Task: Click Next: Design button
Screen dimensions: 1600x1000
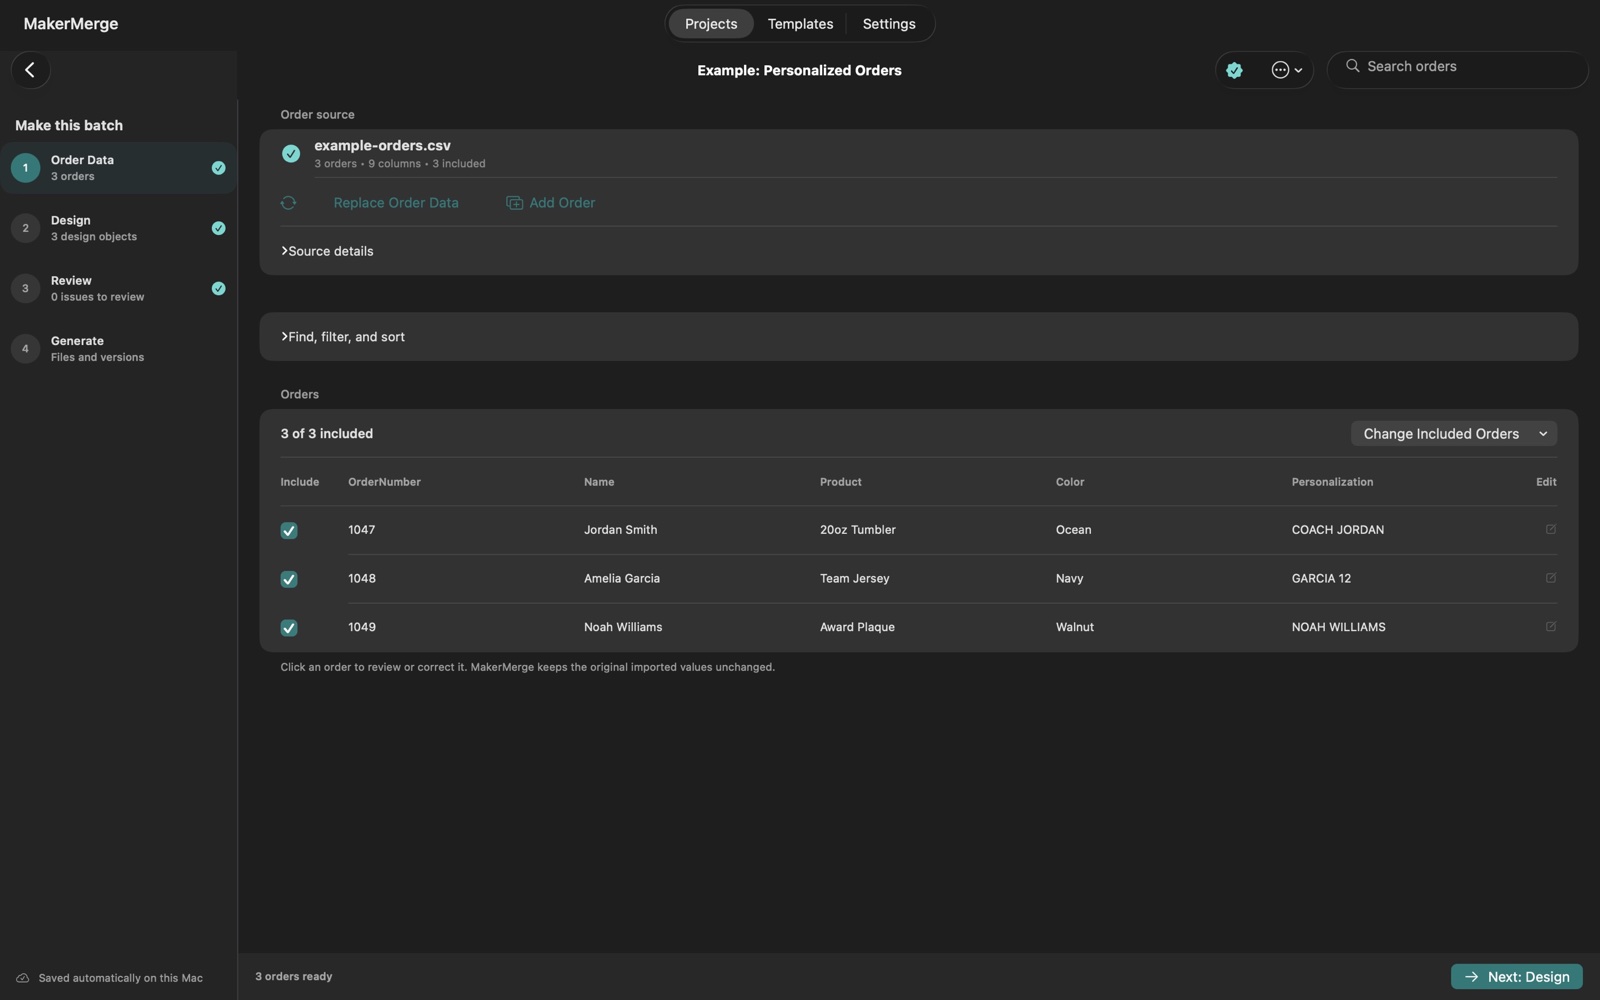Action: [1516, 977]
